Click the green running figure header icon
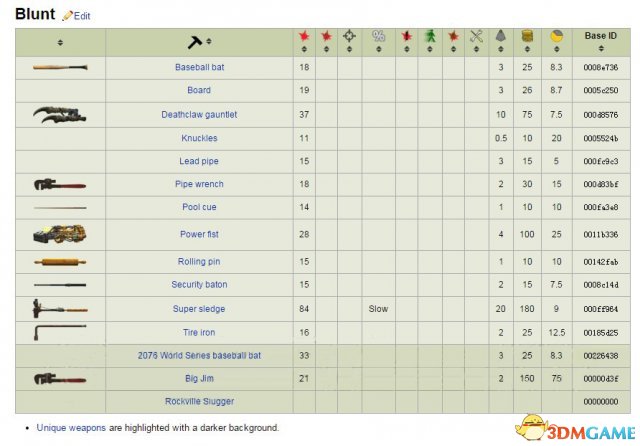 click(x=429, y=36)
